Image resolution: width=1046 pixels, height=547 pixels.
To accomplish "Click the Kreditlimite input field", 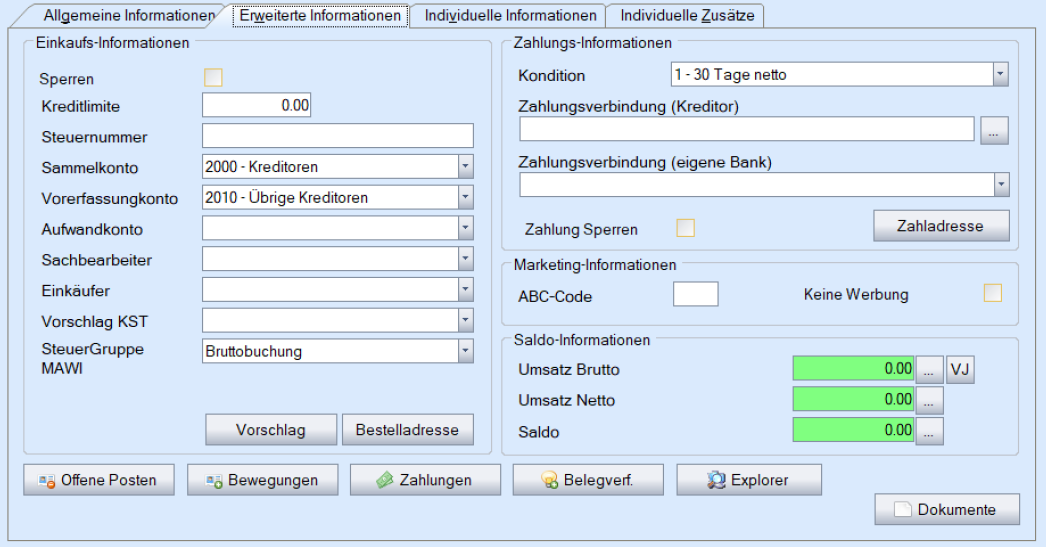I will click(x=257, y=105).
